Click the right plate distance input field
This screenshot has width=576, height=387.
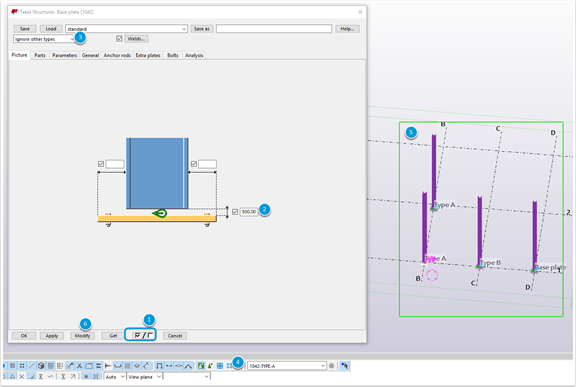click(x=208, y=164)
